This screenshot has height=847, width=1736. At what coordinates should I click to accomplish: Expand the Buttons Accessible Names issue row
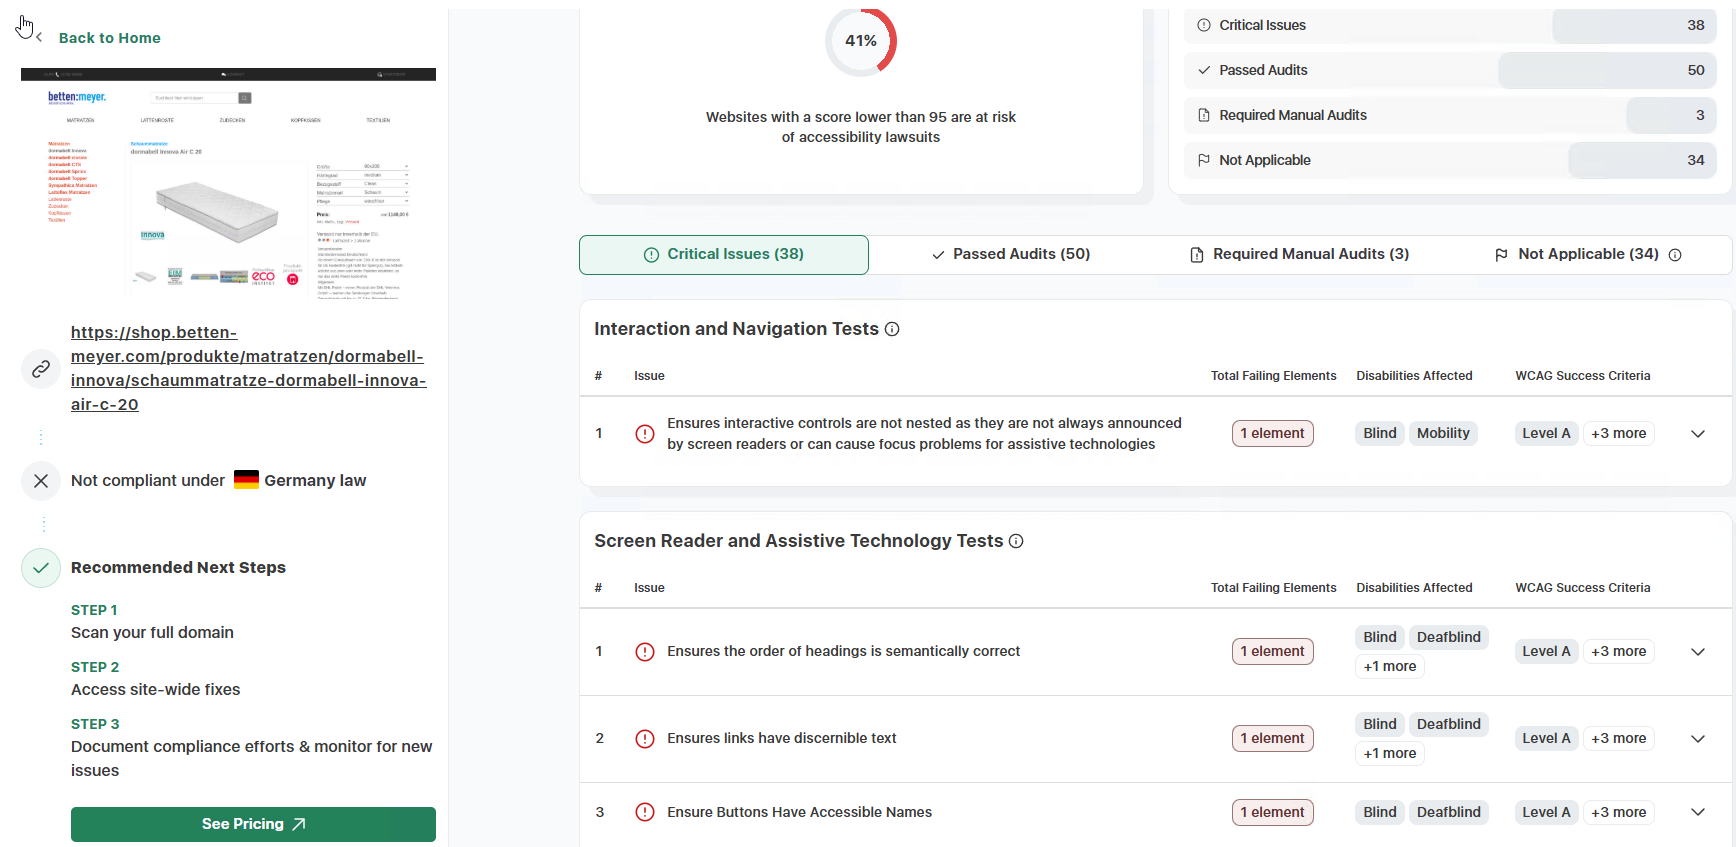tap(1697, 812)
